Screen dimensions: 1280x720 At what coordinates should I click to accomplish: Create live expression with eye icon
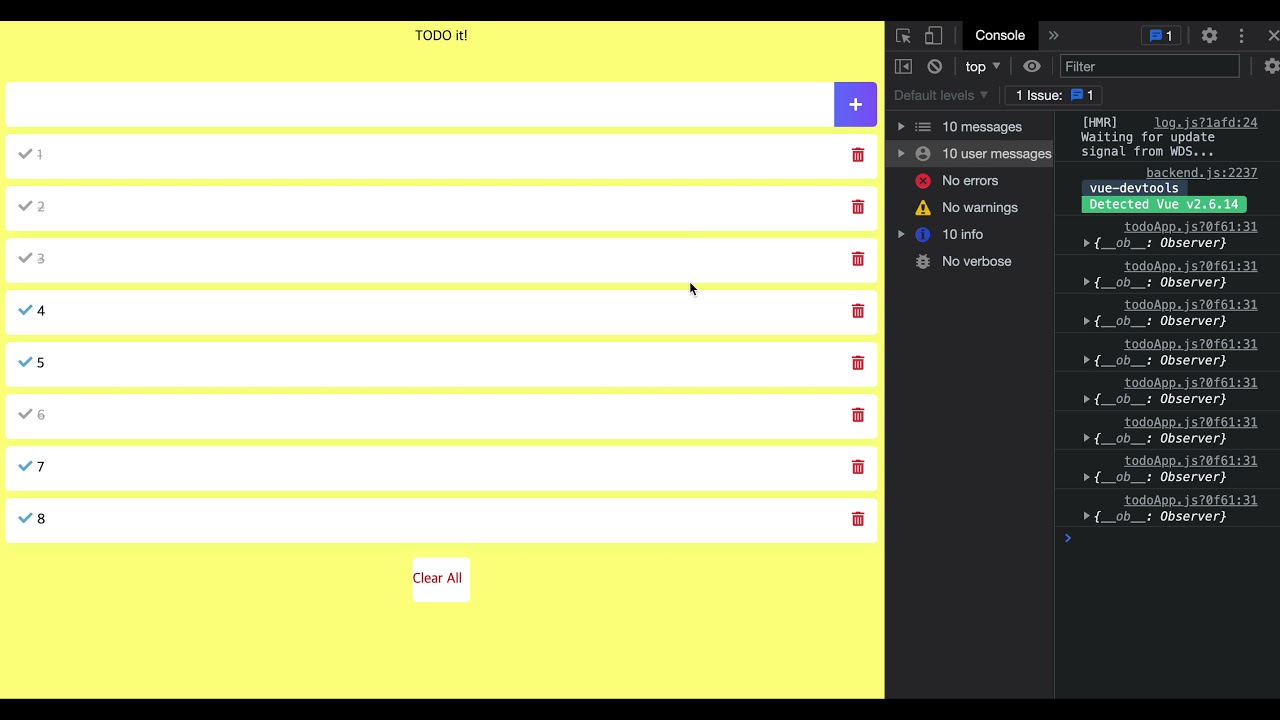[1032, 66]
